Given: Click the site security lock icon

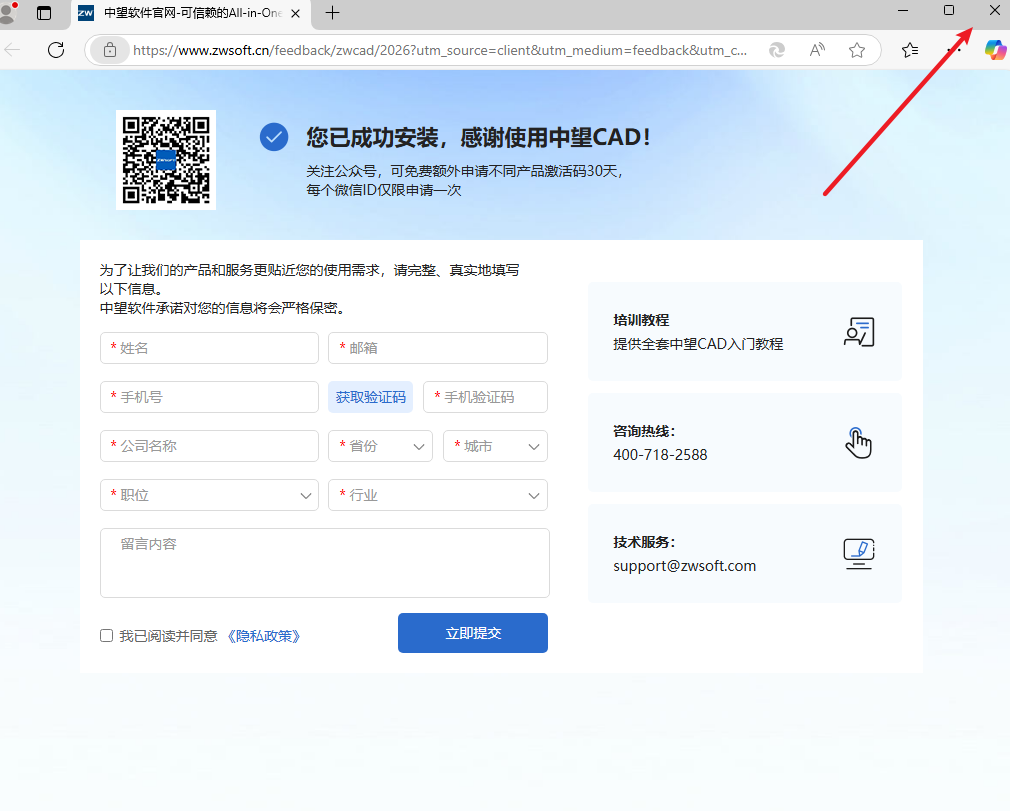Looking at the screenshot, I should [110, 49].
